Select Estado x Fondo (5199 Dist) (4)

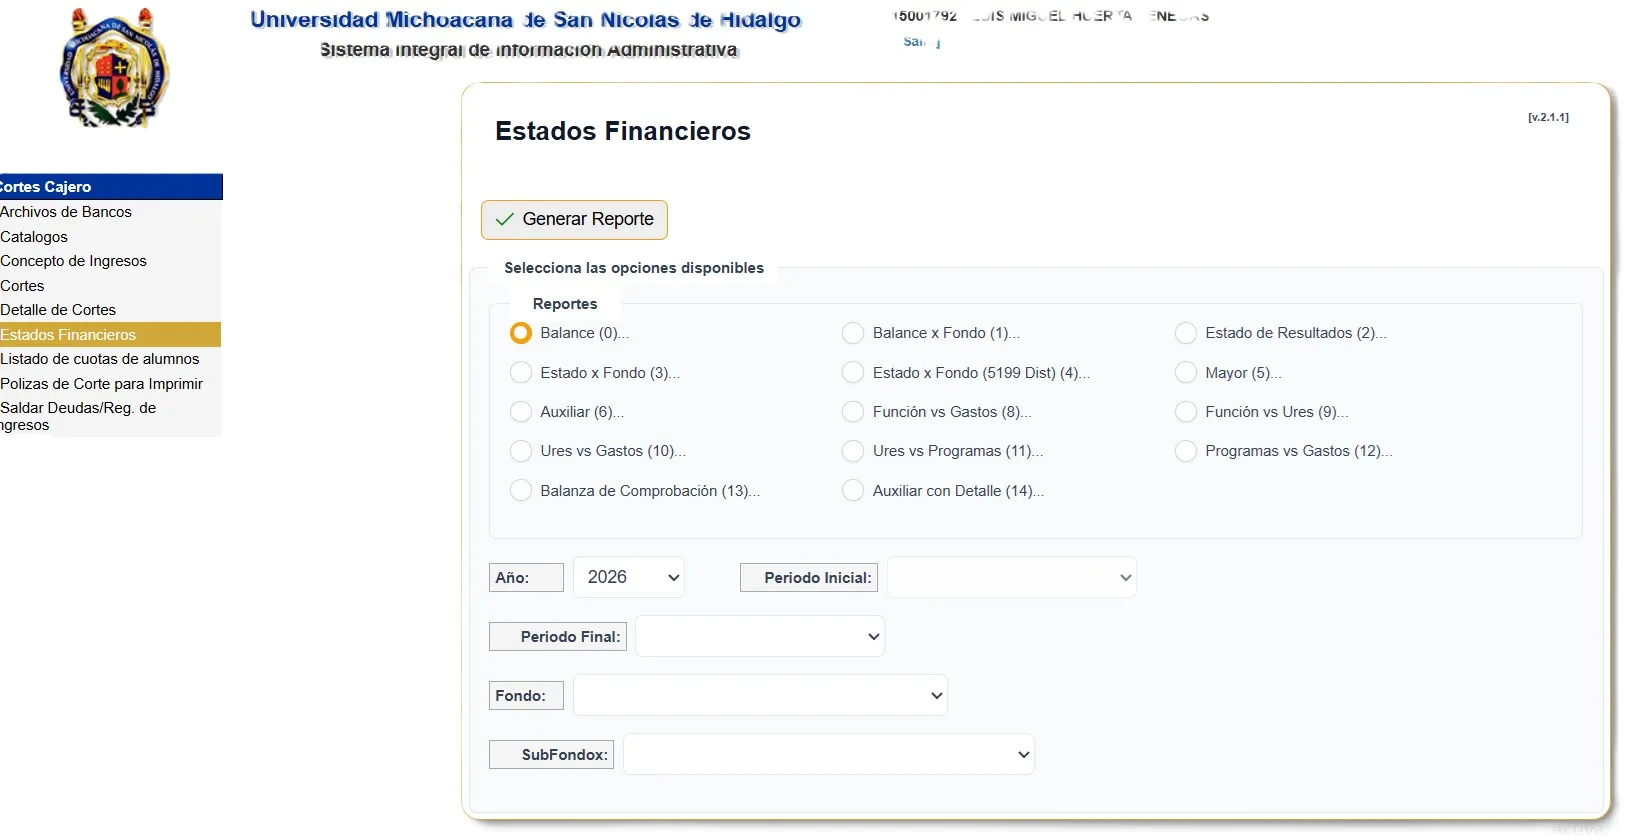[853, 373]
